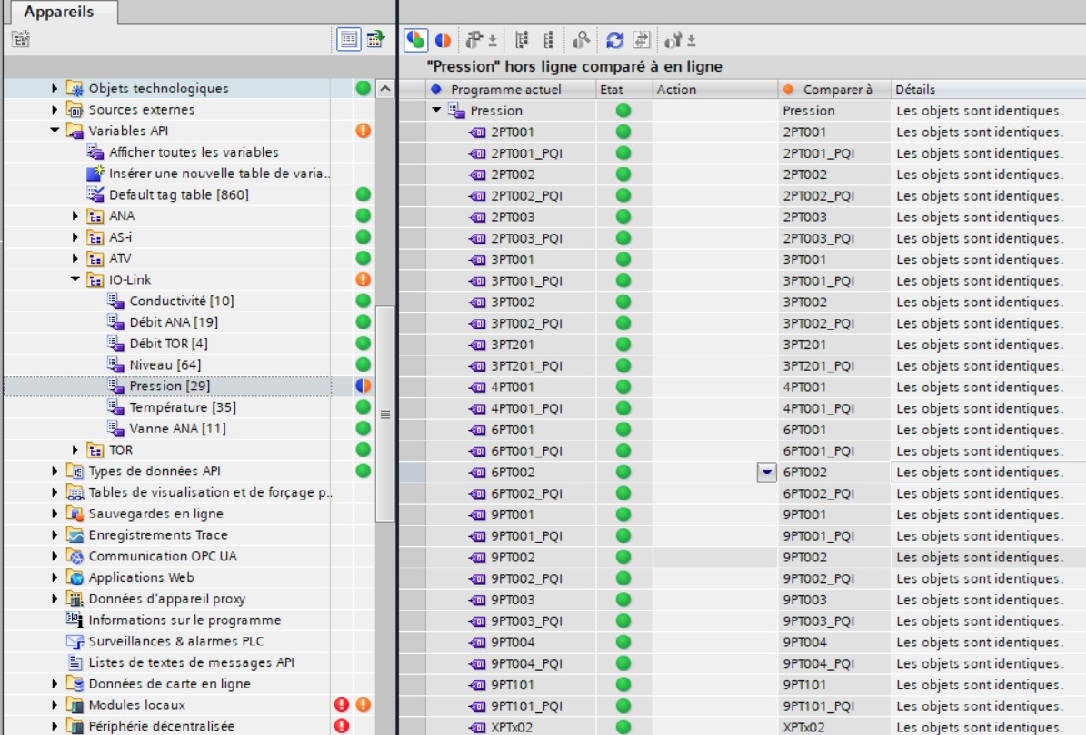Click the refresh comparison view icon

coord(615,40)
